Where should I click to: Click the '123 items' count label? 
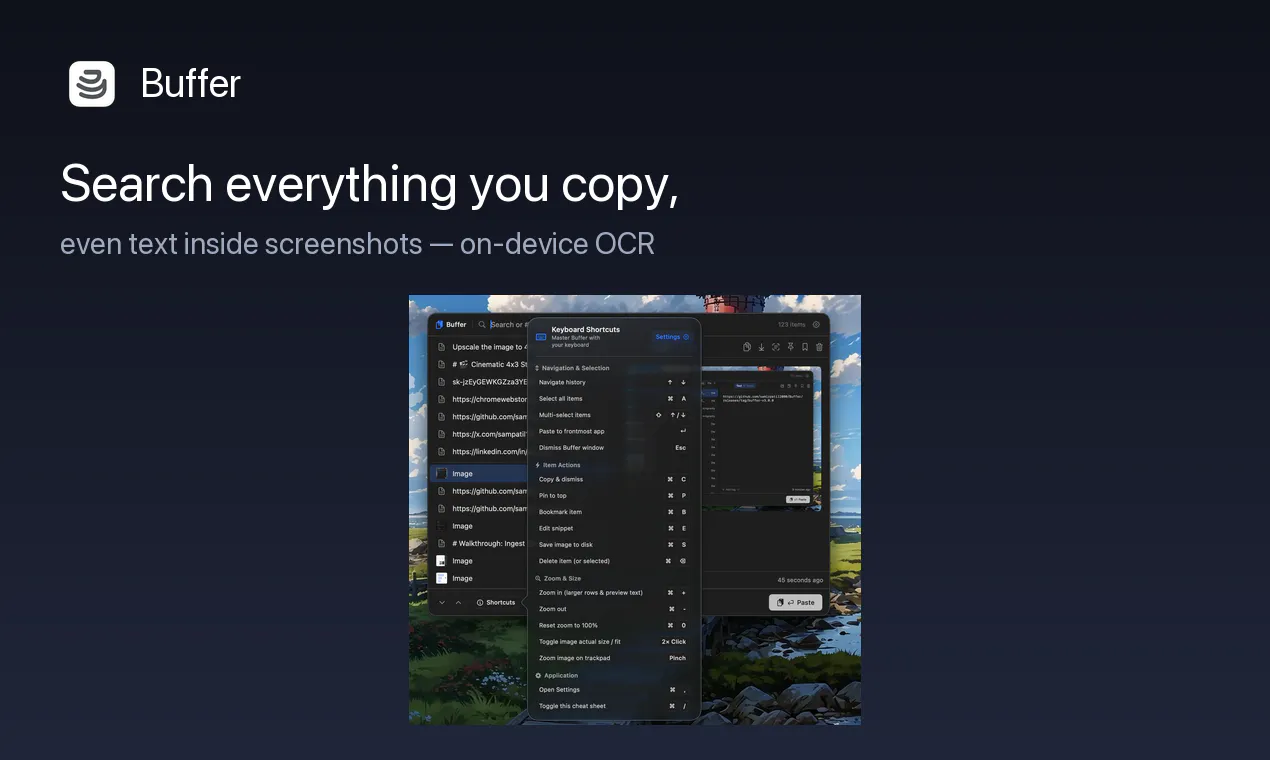click(791, 324)
